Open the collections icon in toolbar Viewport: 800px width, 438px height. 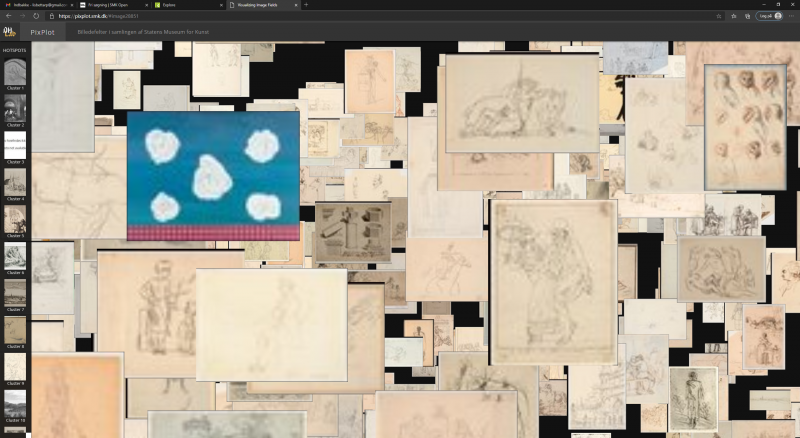[x=747, y=16]
